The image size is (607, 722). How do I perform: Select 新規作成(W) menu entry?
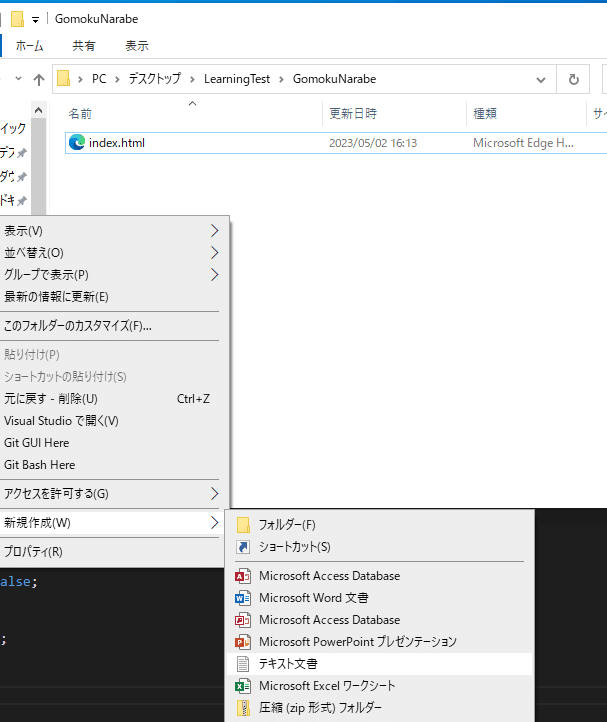point(111,523)
